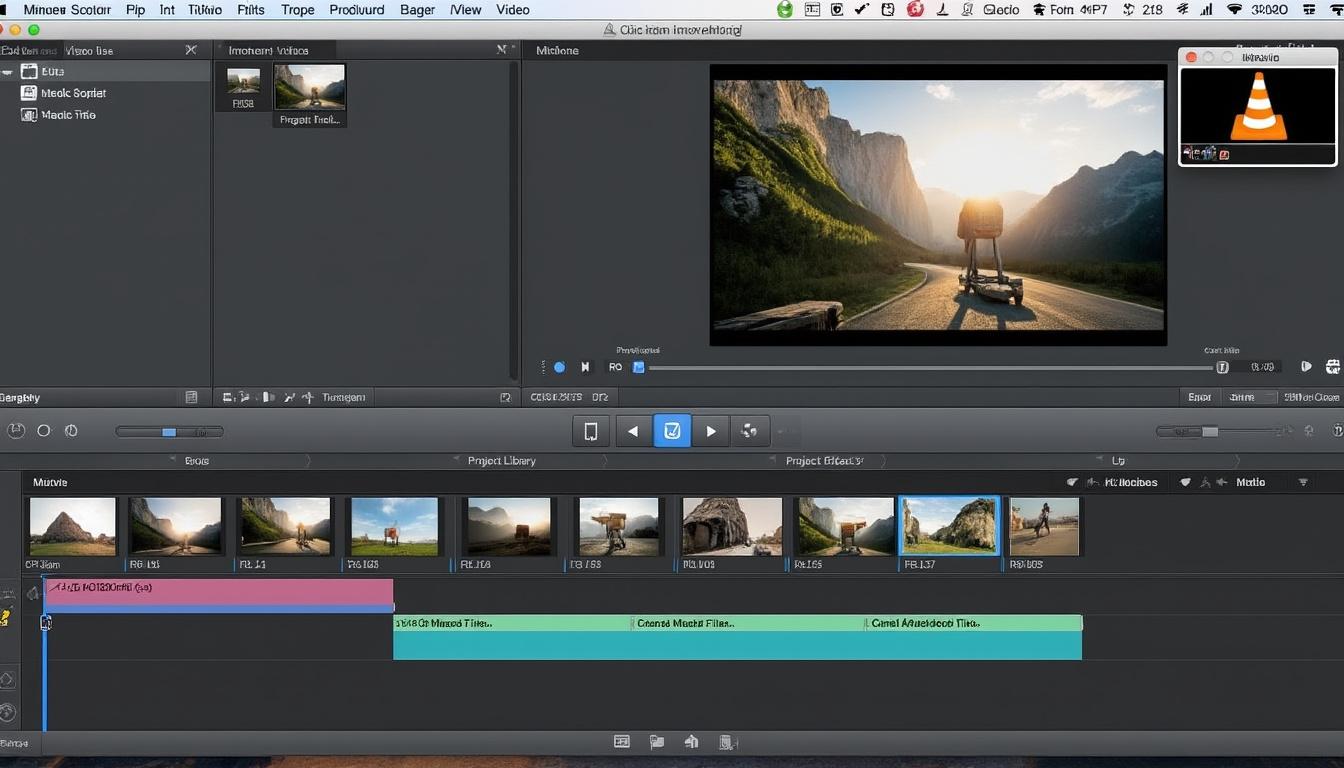Select the last clip showing a person walking
The height and width of the screenshot is (768, 1344).
(x=1044, y=526)
